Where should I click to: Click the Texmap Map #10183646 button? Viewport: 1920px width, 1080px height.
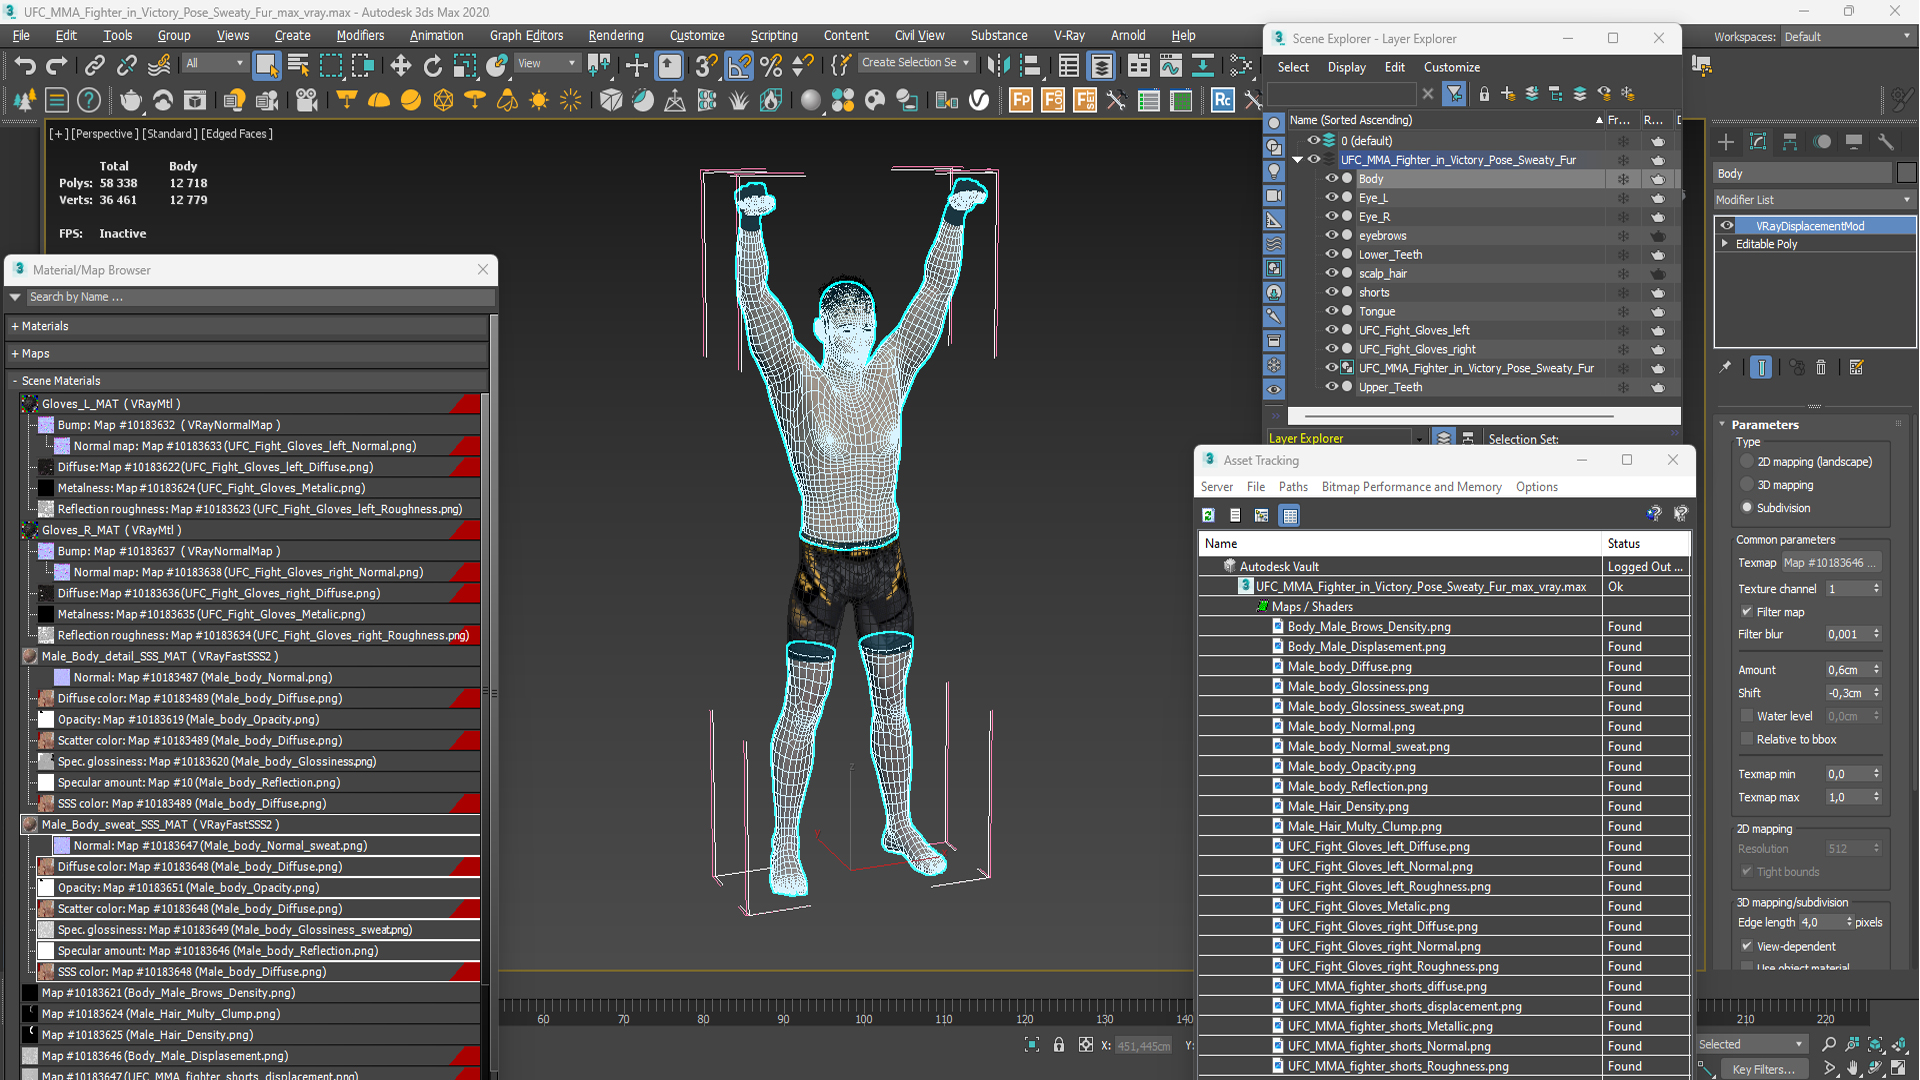pos(1831,563)
